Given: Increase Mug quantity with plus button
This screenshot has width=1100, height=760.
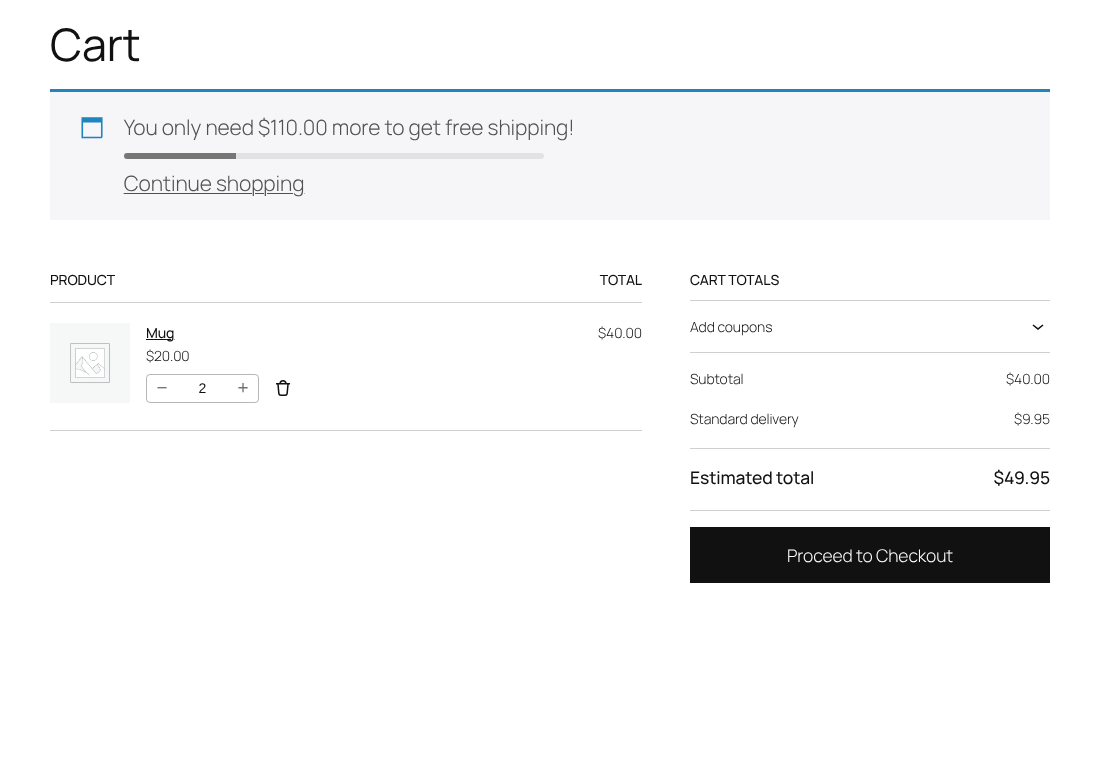Looking at the screenshot, I should (x=243, y=388).
